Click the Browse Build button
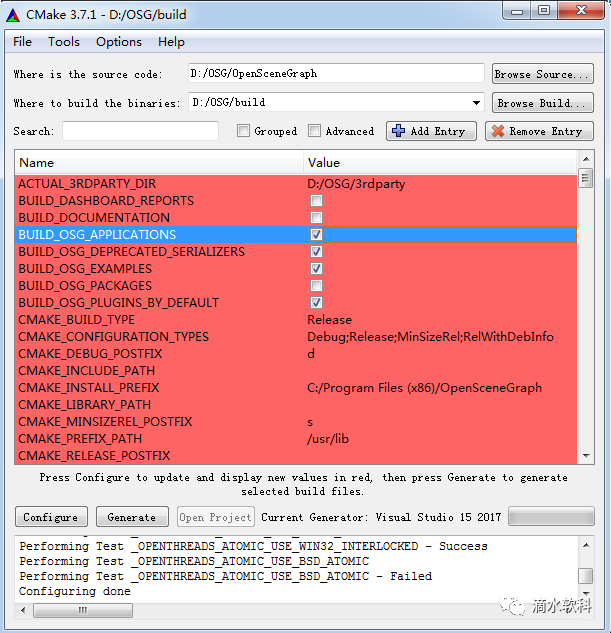This screenshot has width=611, height=633. coord(542,103)
